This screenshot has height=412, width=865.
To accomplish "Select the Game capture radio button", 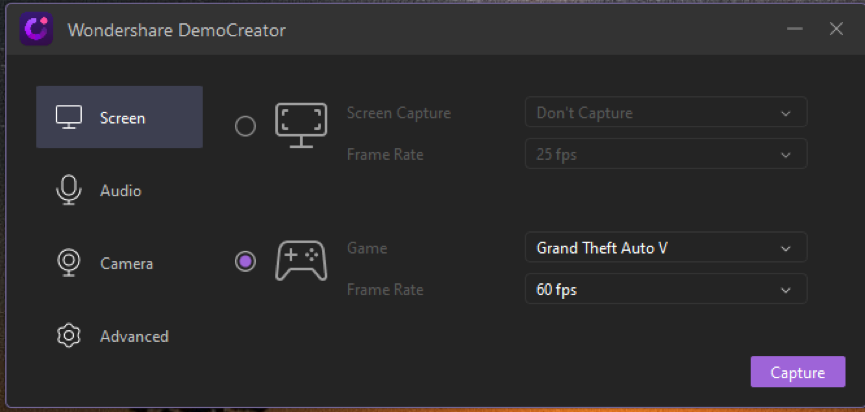I will pos(245,261).
